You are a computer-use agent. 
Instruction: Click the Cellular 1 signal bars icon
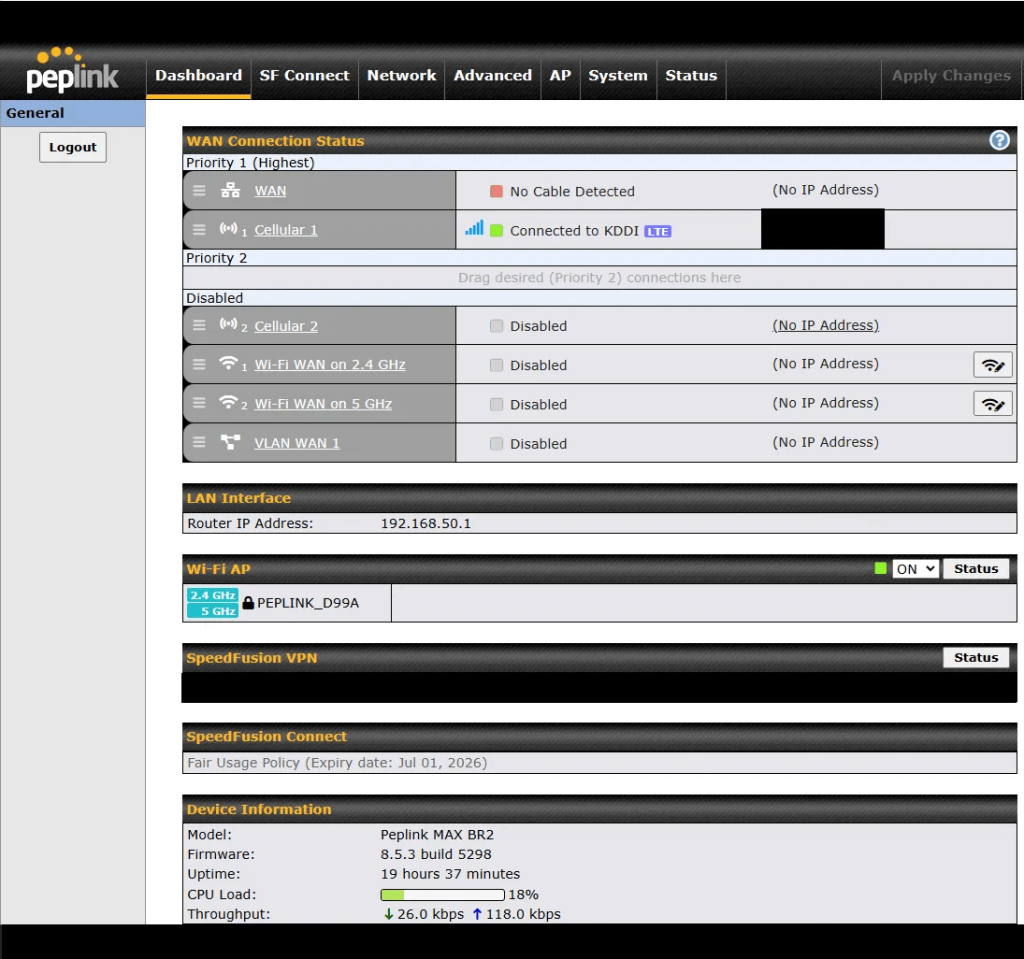pyautogui.click(x=474, y=229)
